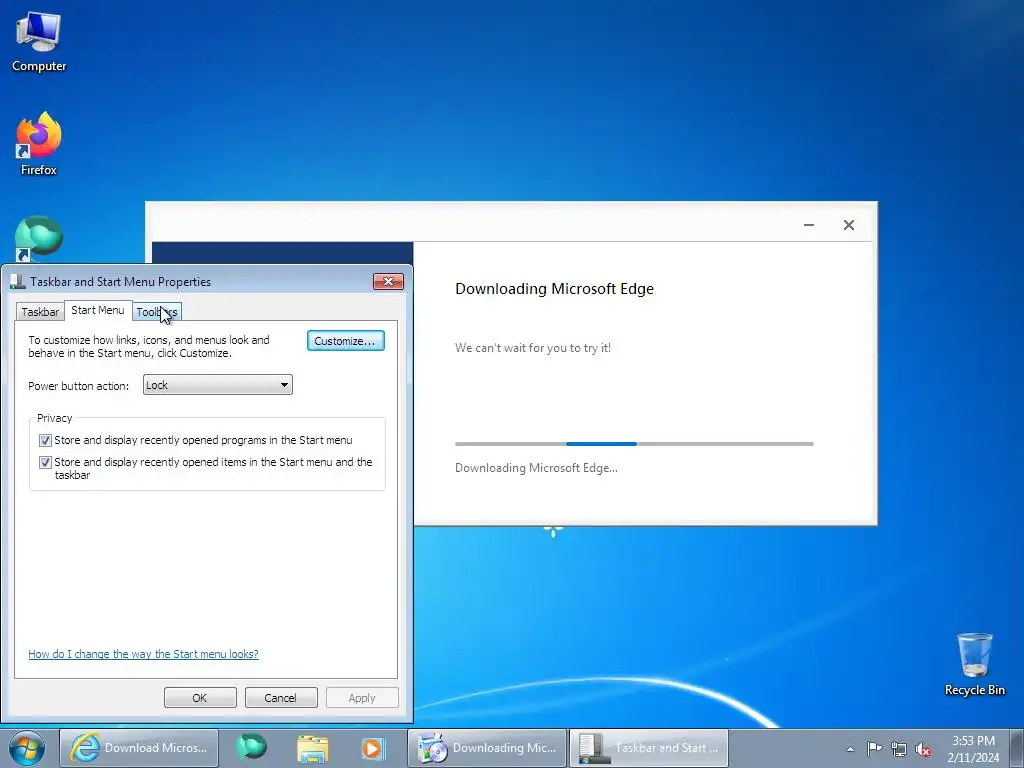
Task: Click the Edge download progress bar
Action: (x=634, y=444)
